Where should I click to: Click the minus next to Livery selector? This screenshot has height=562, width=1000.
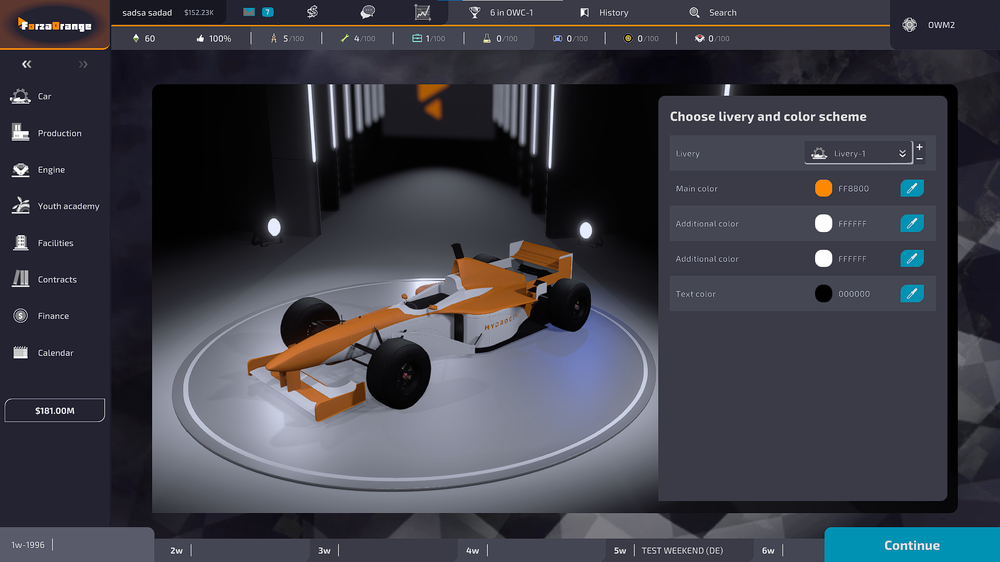pos(919,159)
